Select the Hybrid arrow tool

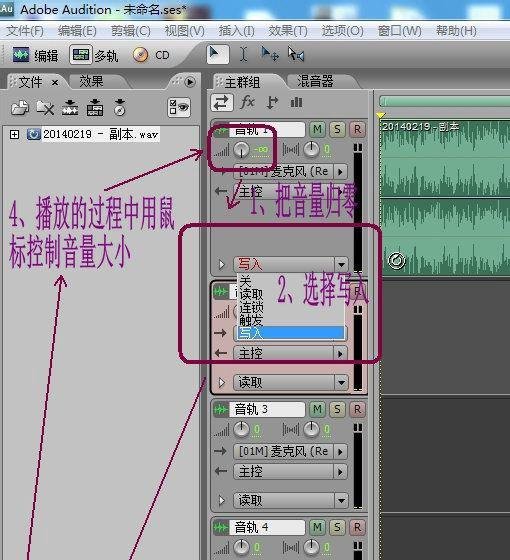coord(218,55)
